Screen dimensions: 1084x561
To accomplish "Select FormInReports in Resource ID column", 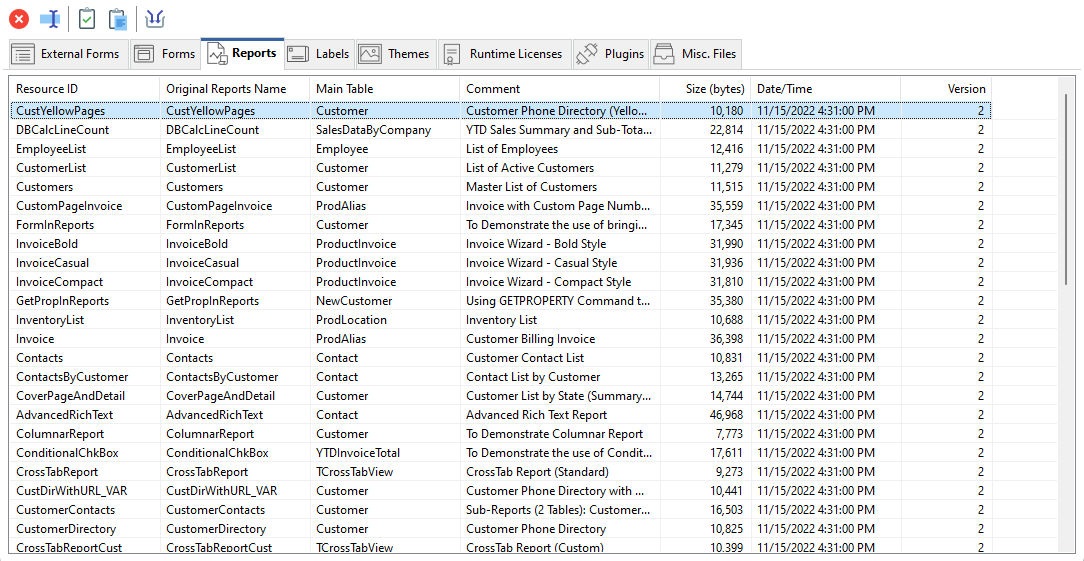I will tap(55, 225).
